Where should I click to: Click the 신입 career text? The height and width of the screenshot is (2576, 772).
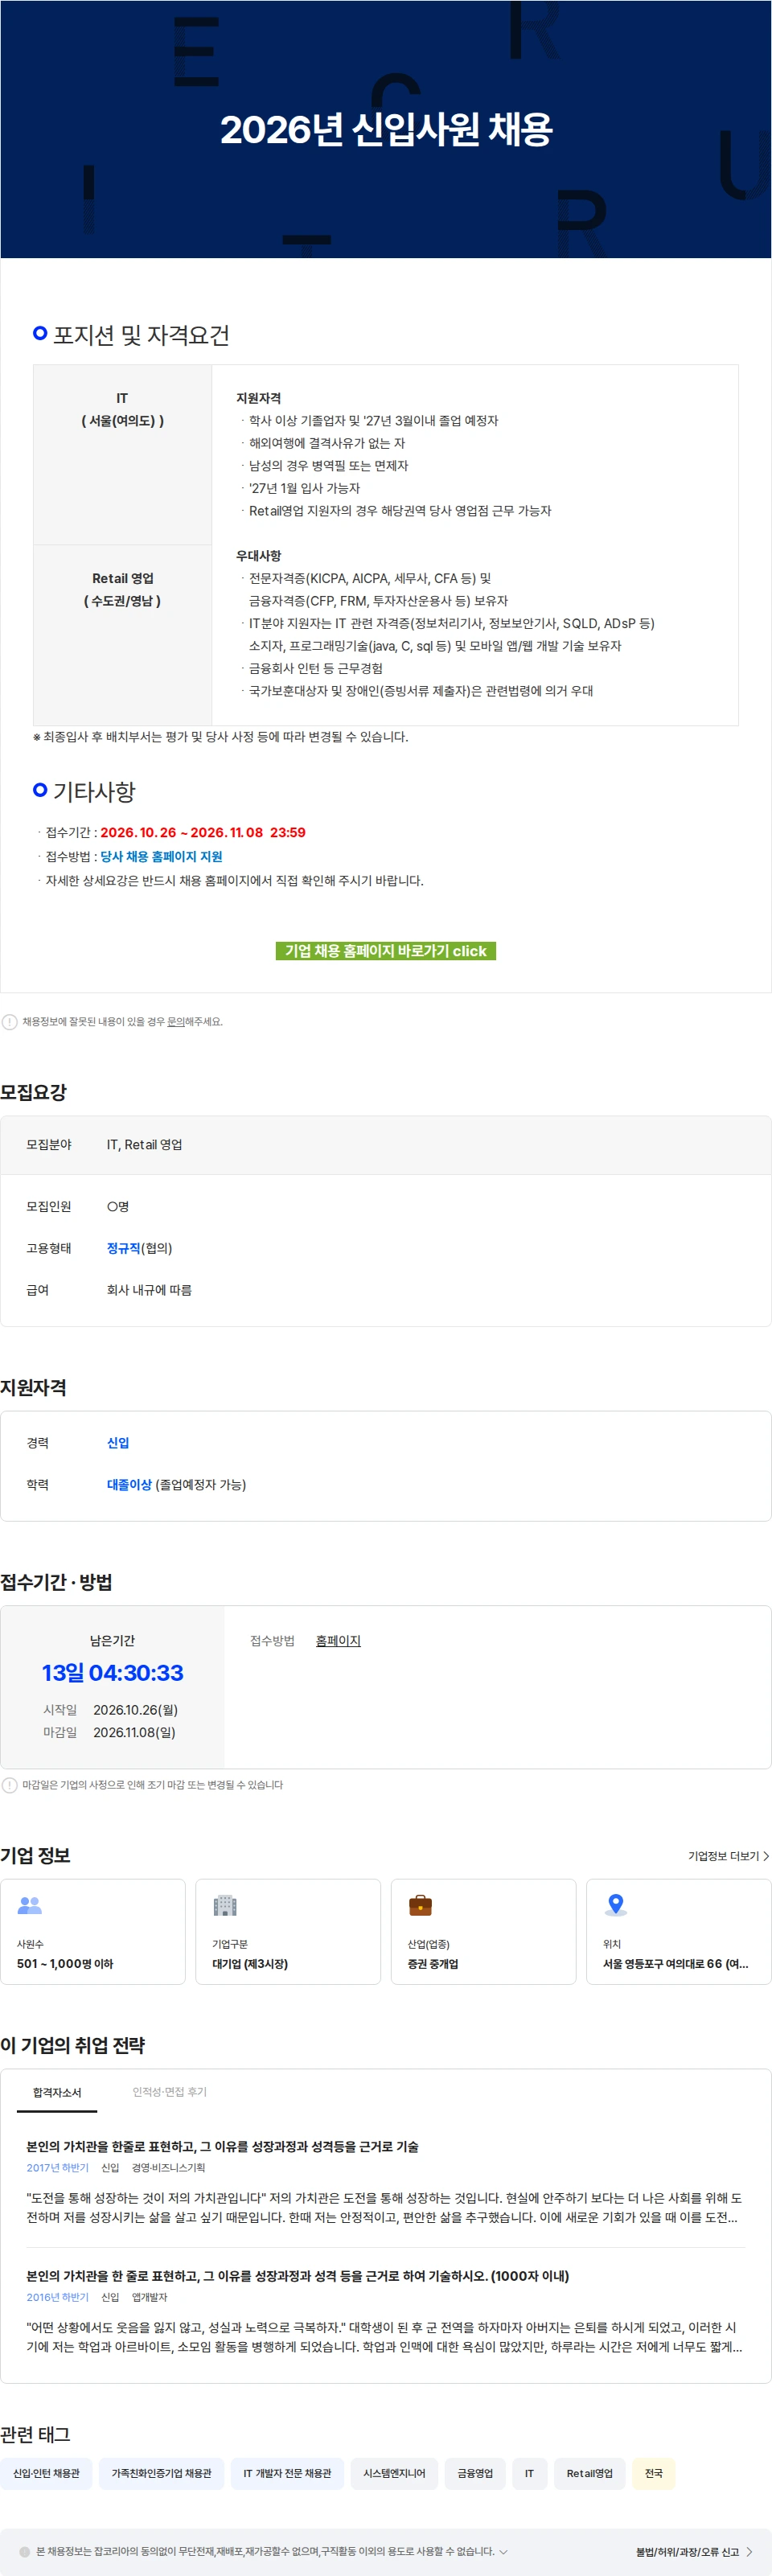[x=118, y=1442]
